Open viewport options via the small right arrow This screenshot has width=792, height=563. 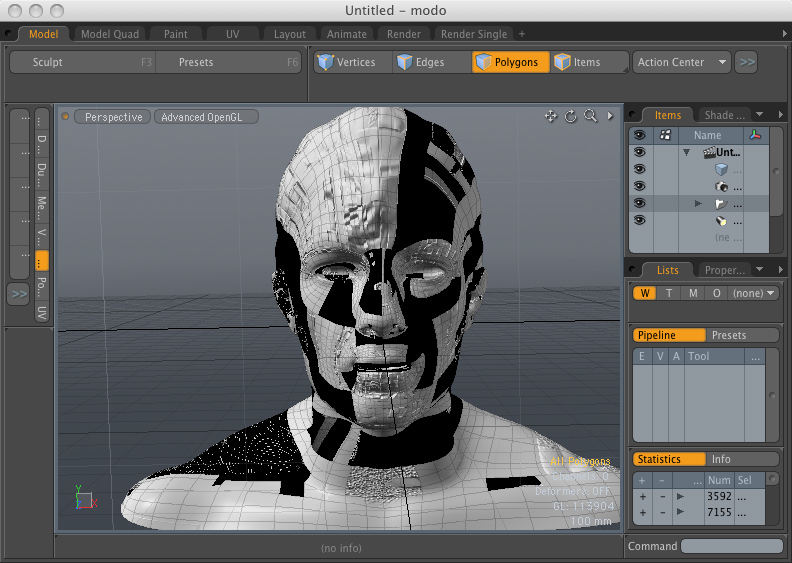pyautogui.click(x=610, y=116)
